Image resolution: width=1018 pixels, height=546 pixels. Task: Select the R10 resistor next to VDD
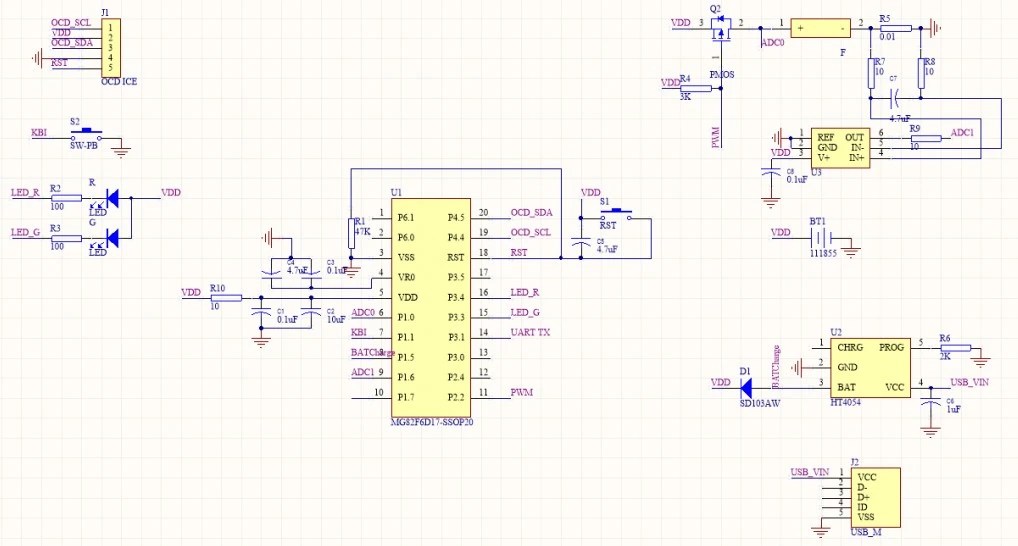pos(226,298)
